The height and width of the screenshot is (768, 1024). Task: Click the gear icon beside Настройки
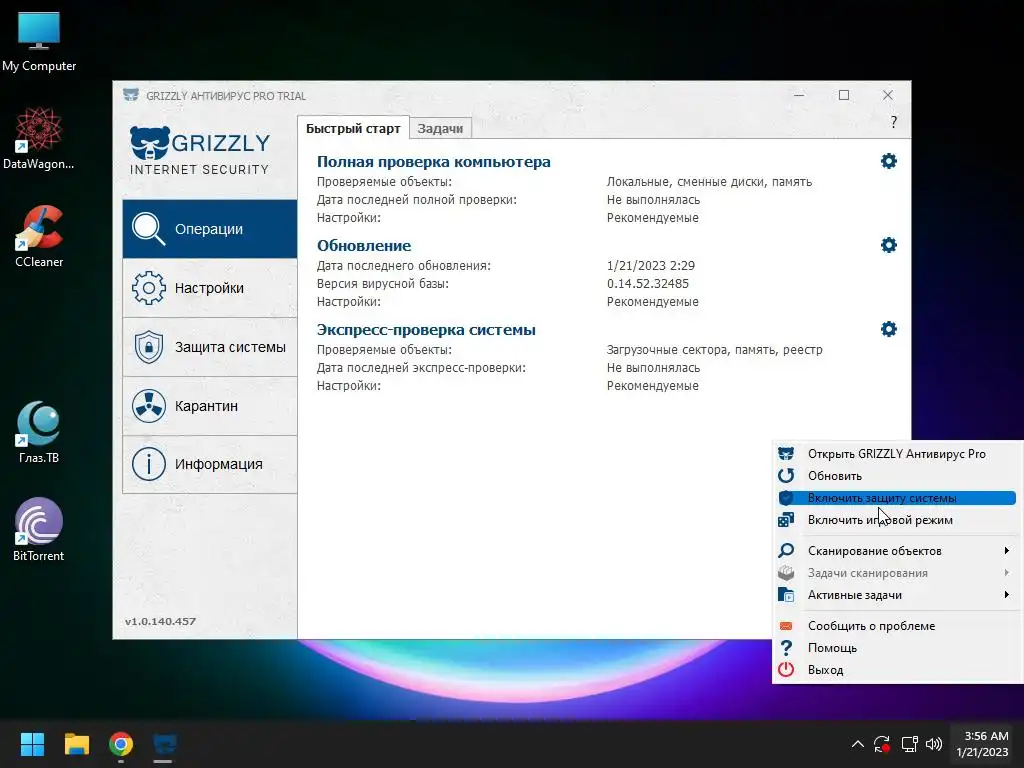coord(148,288)
